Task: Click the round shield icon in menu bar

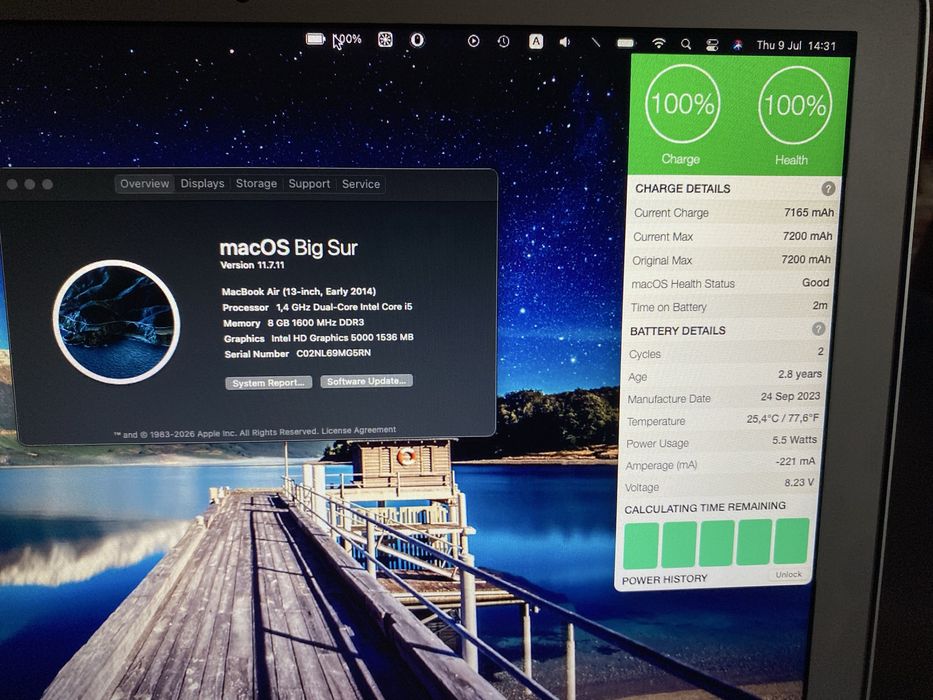Action: point(417,40)
